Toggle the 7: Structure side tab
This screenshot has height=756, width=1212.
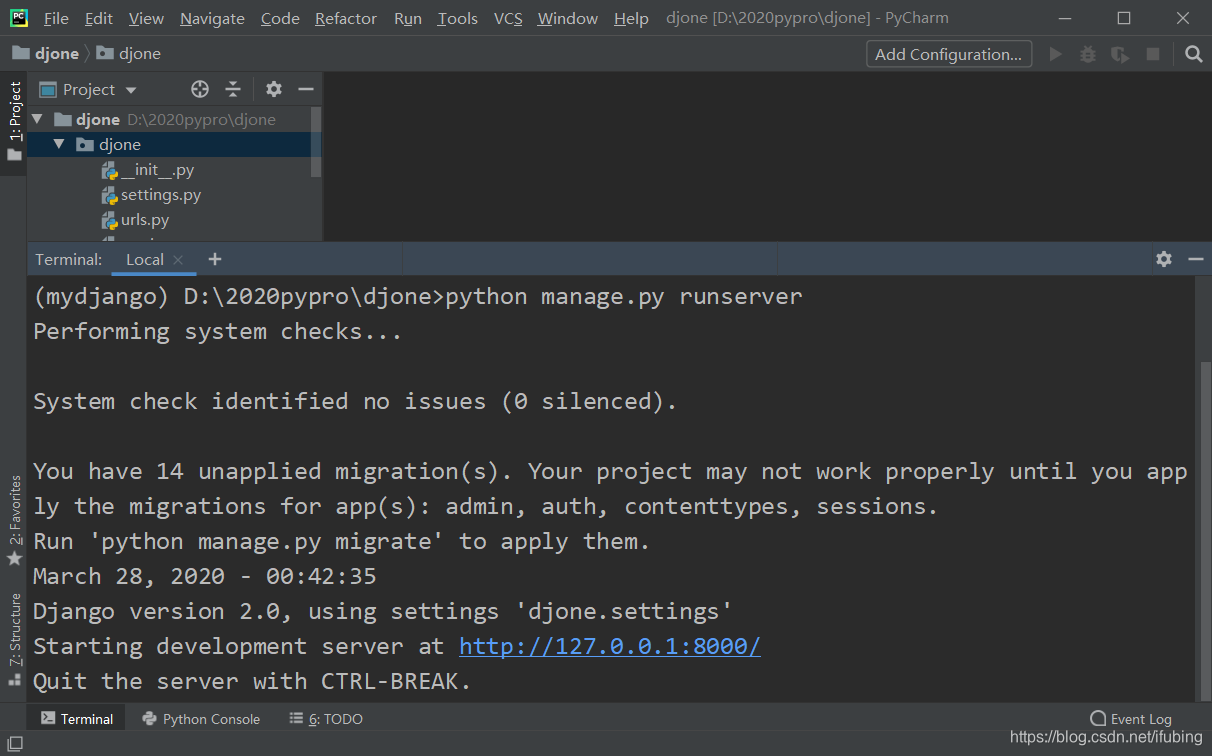(x=14, y=638)
